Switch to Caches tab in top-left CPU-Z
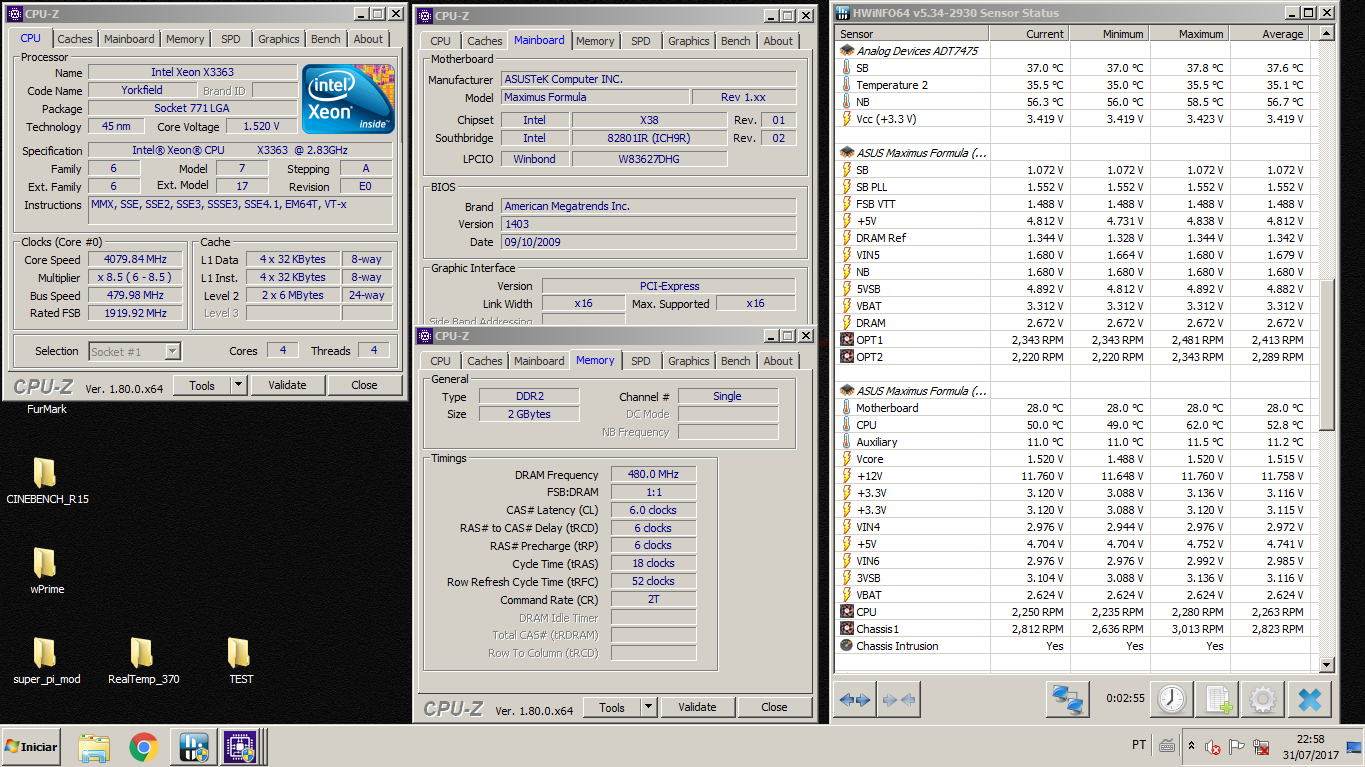Viewport: 1365px width, 767px height. pos(74,39)
